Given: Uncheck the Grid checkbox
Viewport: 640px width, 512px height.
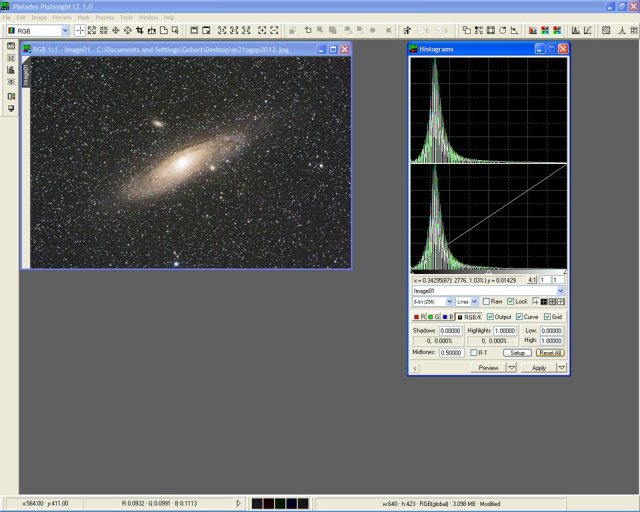Looking at the screenshot, I should coord(546,316).
